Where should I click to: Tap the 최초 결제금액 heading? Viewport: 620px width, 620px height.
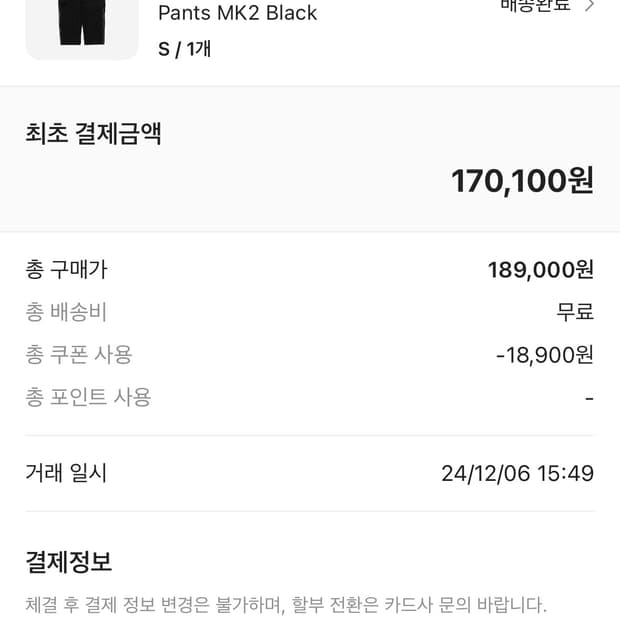click(x=93, y=134)
